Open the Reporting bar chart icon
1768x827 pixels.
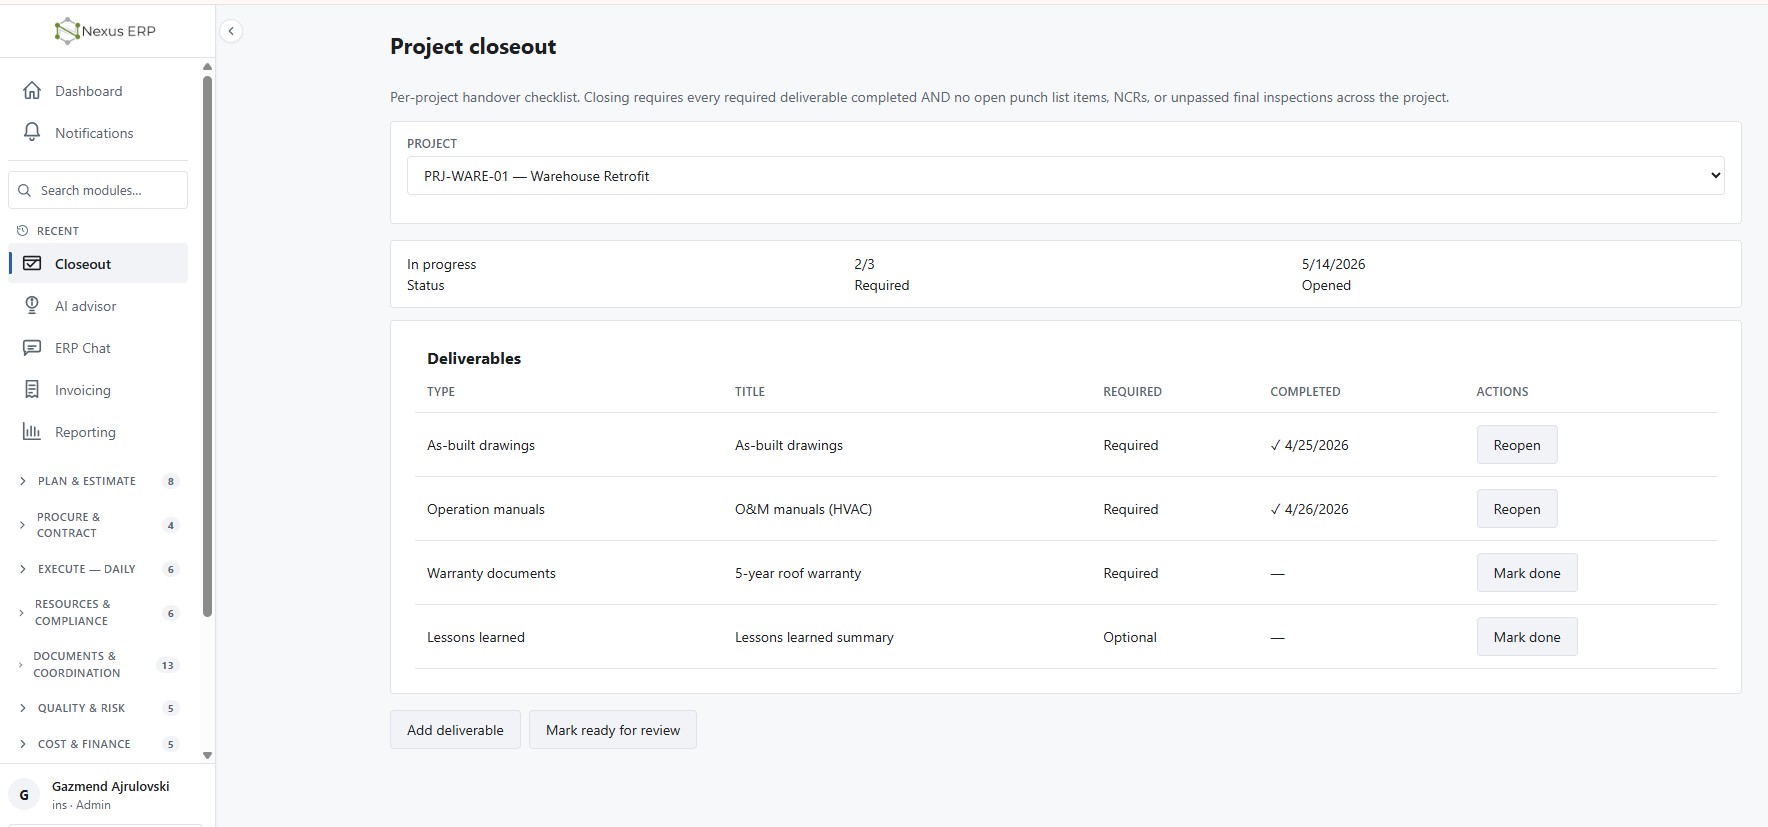coord(32,432)
